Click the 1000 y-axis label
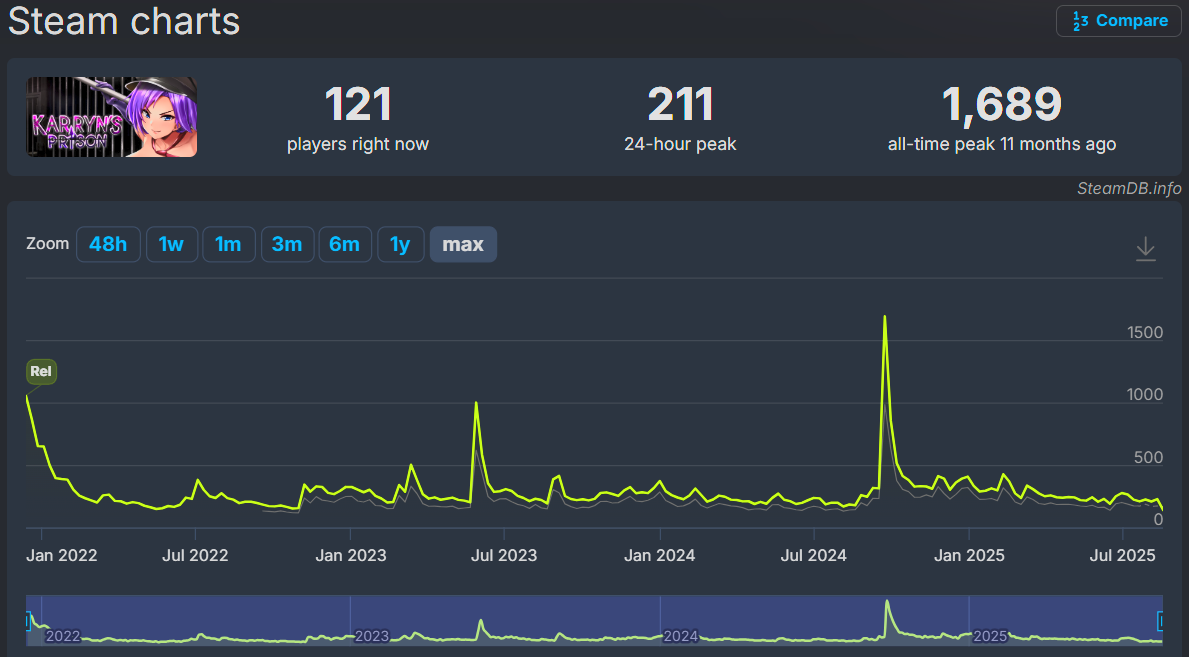The height and width of the screenshot is (657, 1189). click(1145, 395)
